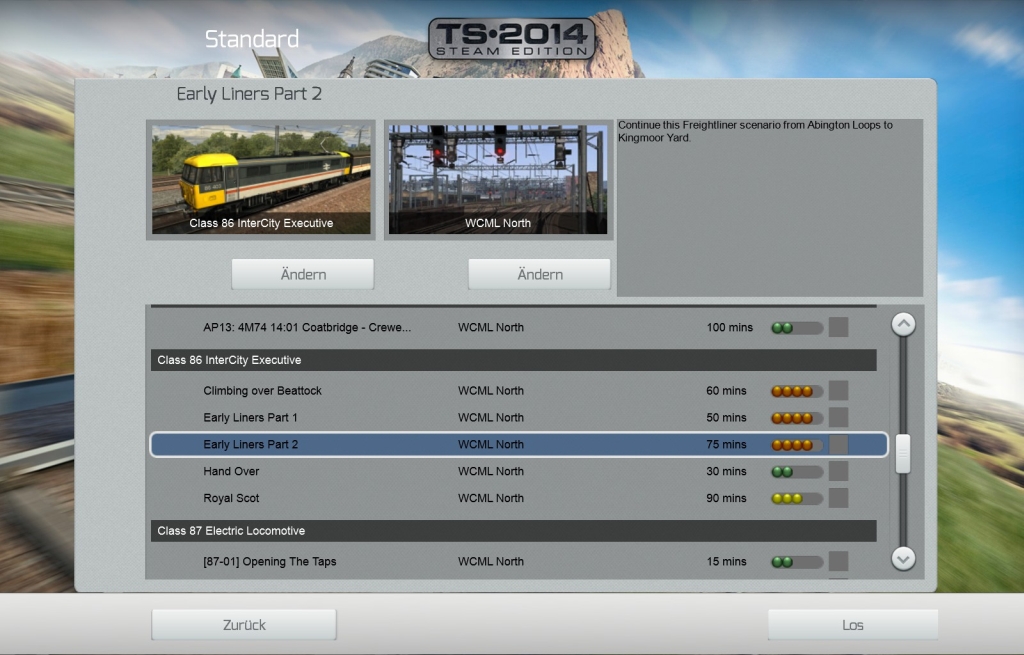1024x655 pixels.
Task: Click Ändern under the WCML North route
Action: coord(539,274)
